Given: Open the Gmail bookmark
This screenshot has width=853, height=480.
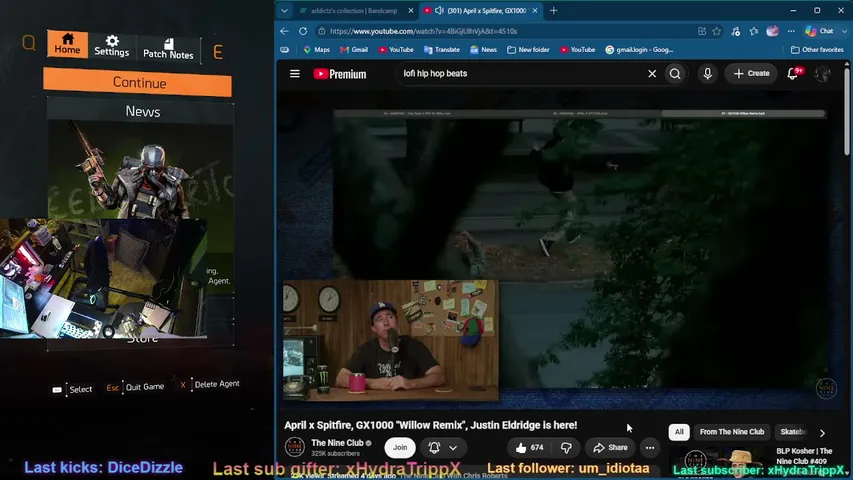Looking at the screenshot, I should click(x=354, y=50).
